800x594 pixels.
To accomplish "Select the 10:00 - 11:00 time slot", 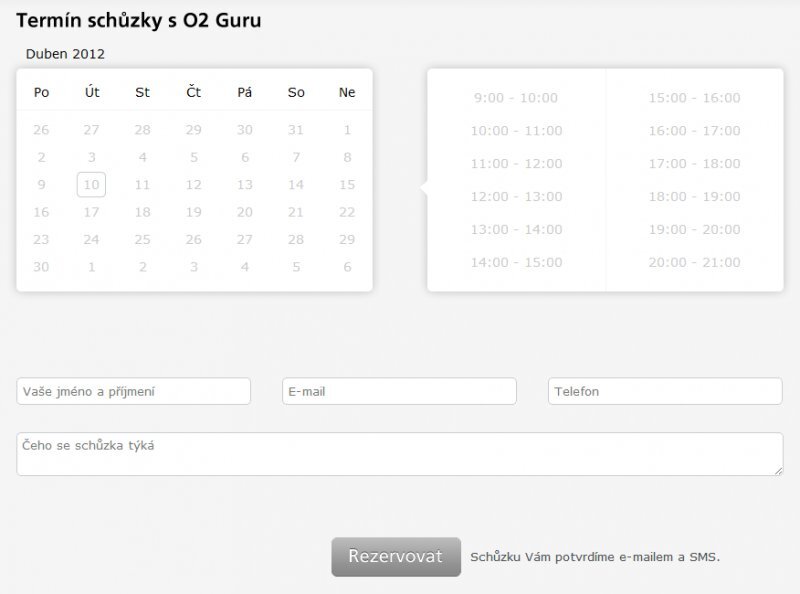I will click(x=516, y=131).
